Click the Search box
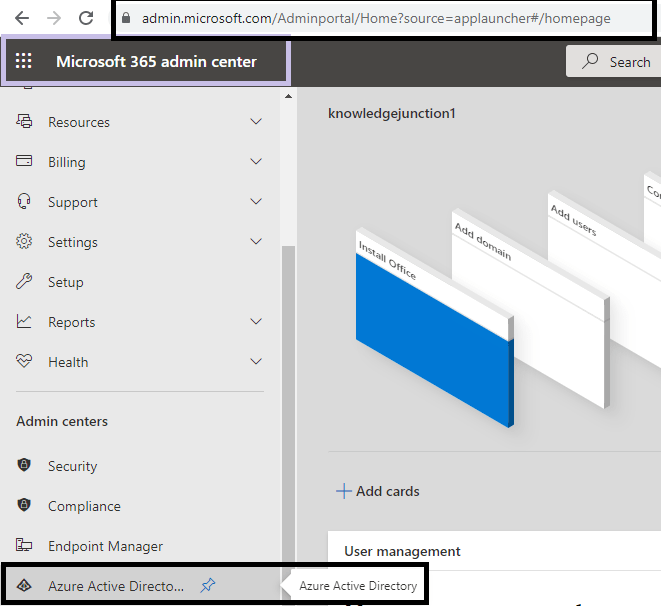Image resolution: width=661 pixels, height=606 pixels. pyautogui.click(x=614, y=61)
